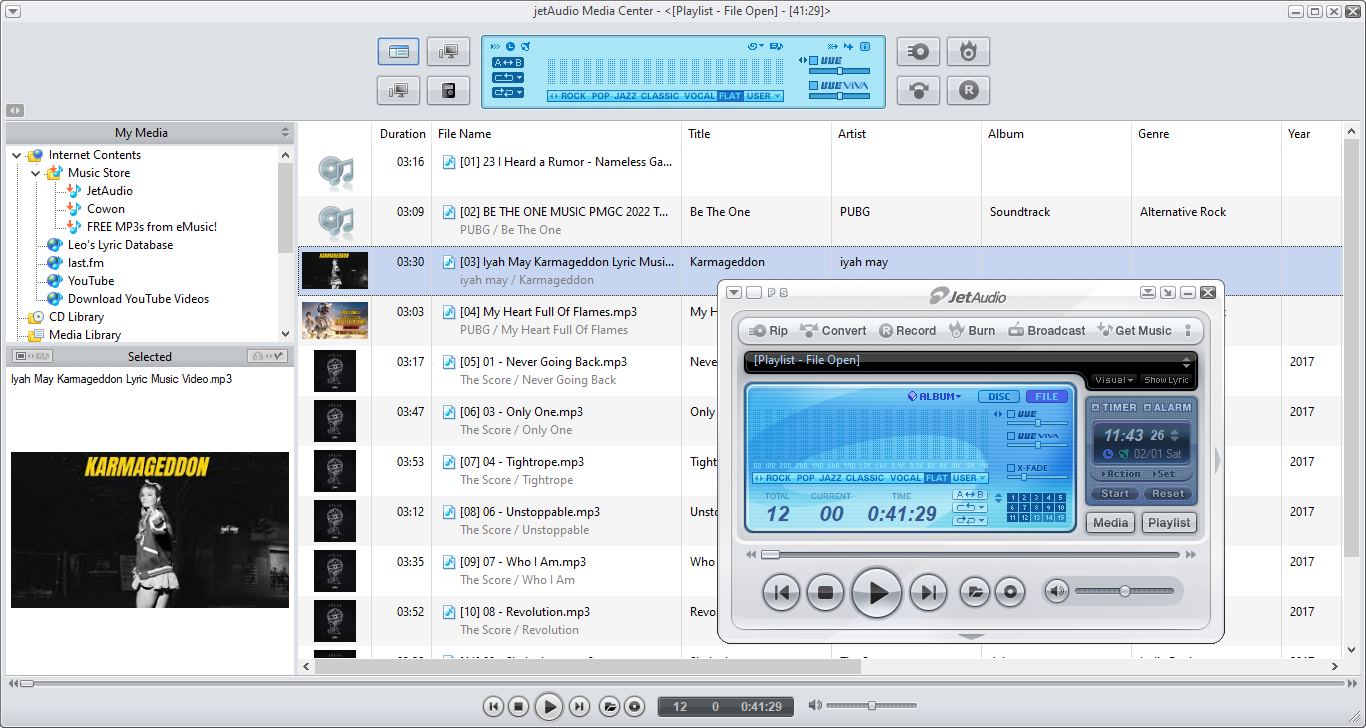Image resolution: width=1366 pixels, height=728 pixels.
Task: Enable BBE checkbox in the JetAudio player
Action: (x=1011, y=414)
